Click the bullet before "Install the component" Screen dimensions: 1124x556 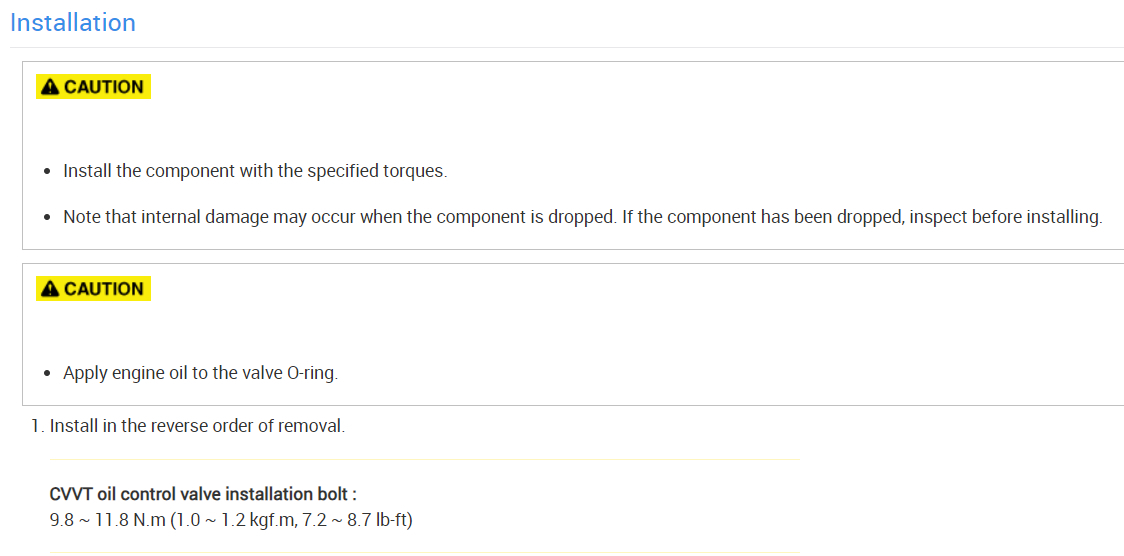click(48, 172)
